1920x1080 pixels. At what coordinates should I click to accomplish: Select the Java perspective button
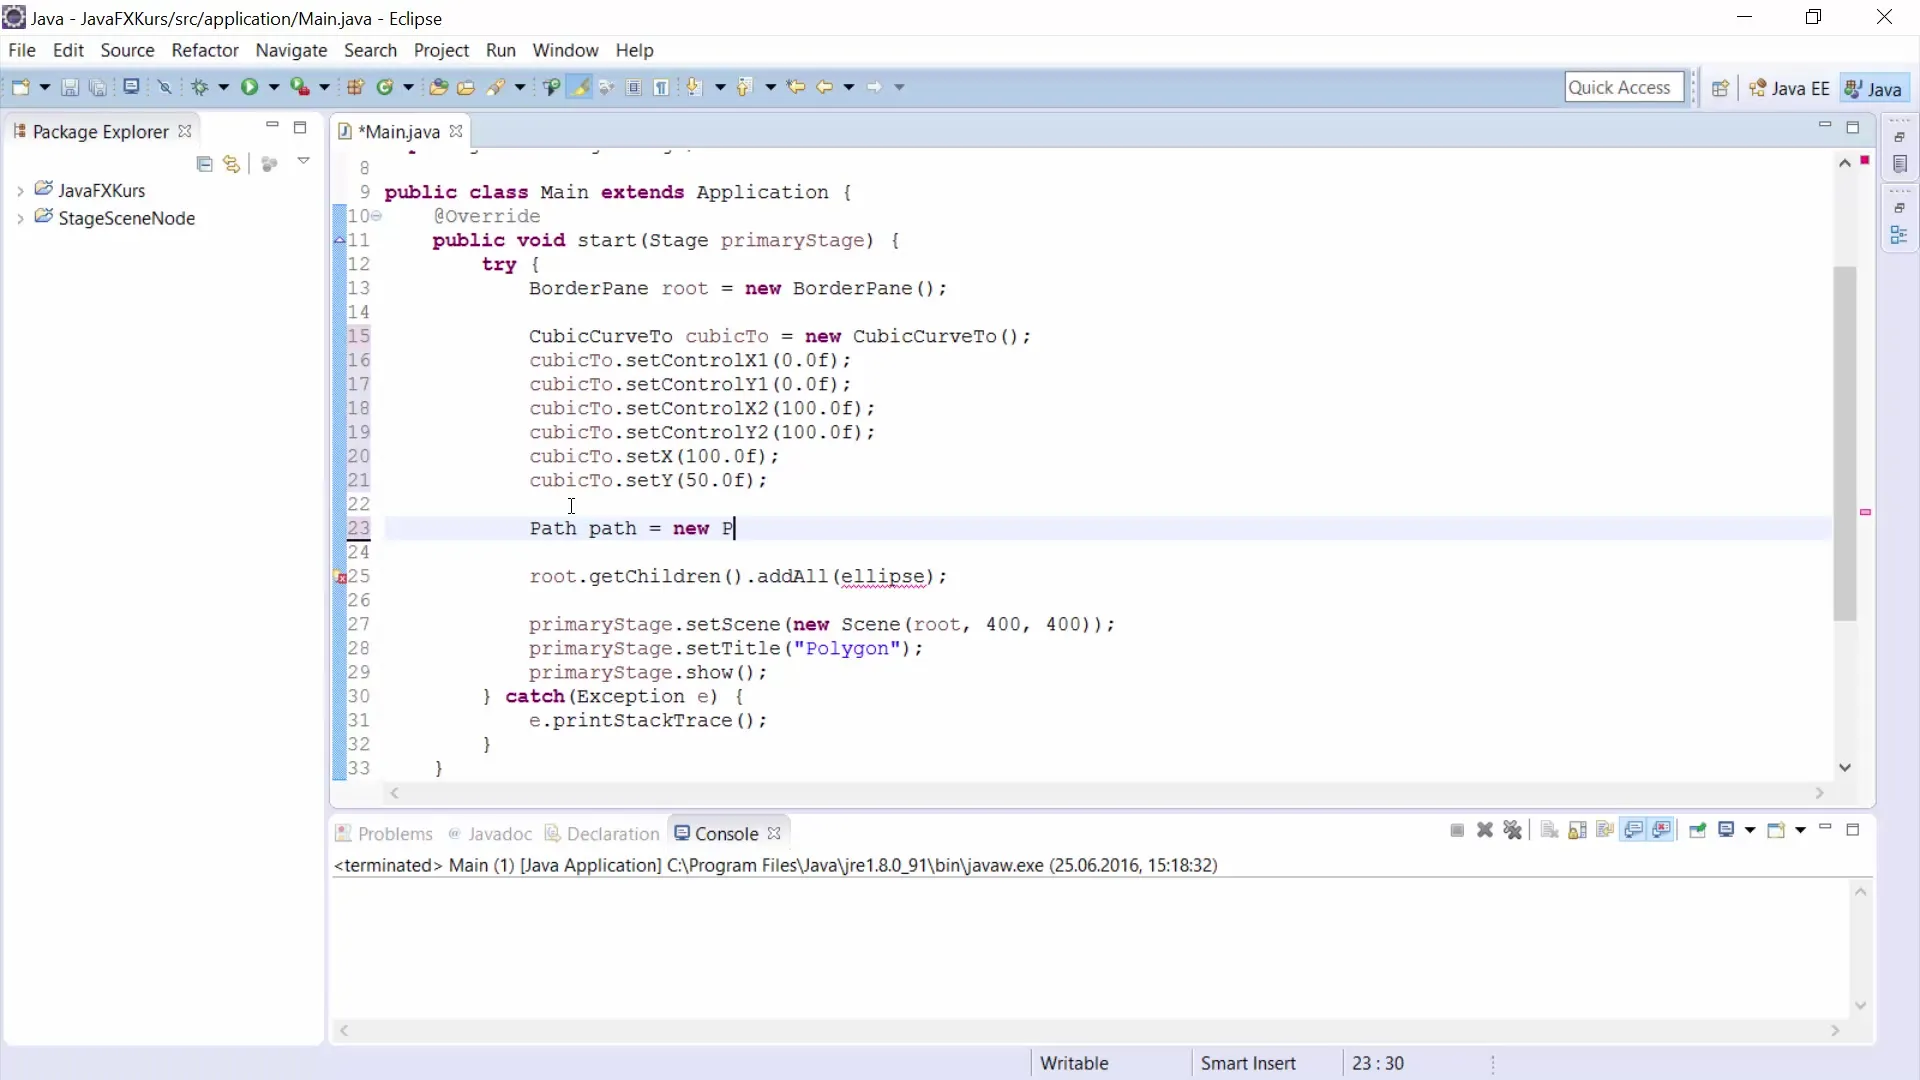tap(1874, 88)
